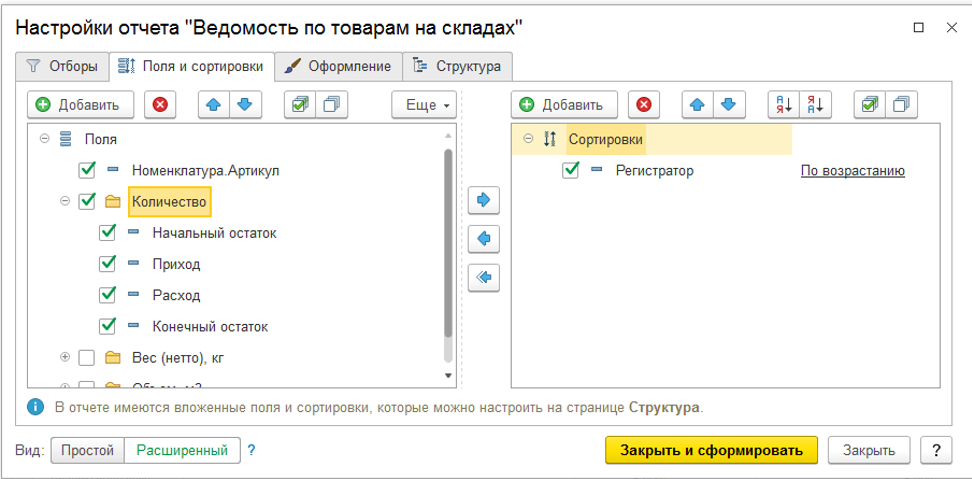Expand the Вес (нетто), кг group
This screenshot has height=479, width=972.
tap(65, 358)
